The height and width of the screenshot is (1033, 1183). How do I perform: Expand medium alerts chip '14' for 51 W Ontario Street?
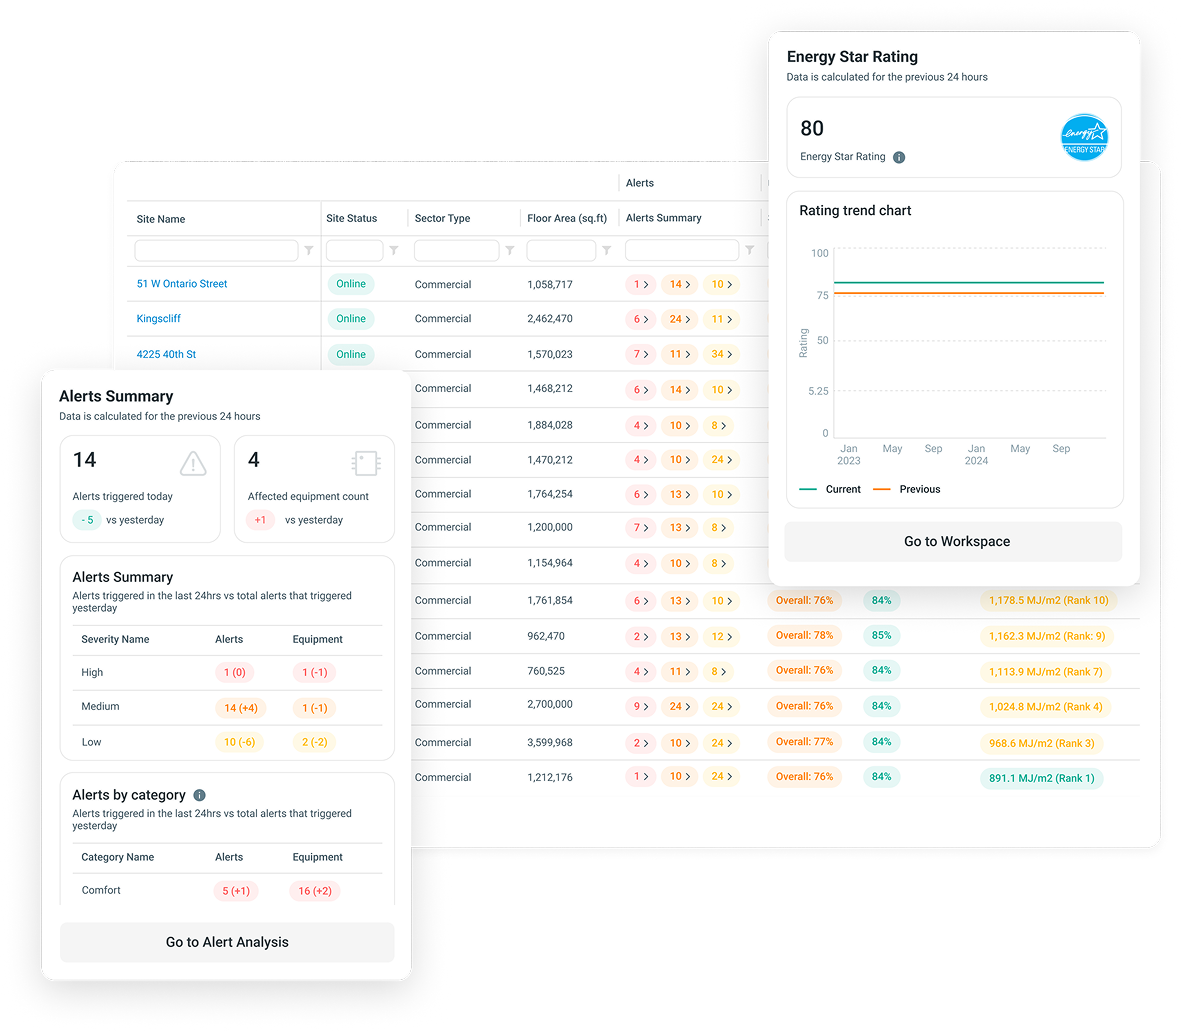[680, 284]
